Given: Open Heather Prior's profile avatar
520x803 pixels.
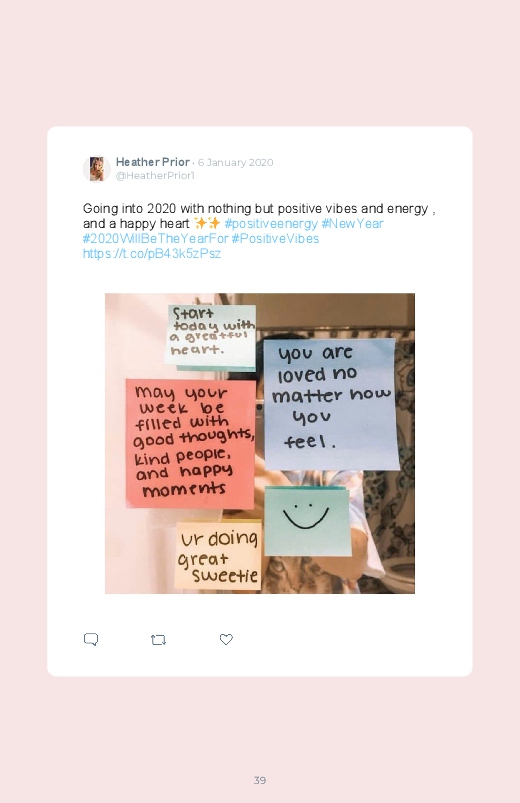Looking at the screenshot, I should (x=97, y=168).
